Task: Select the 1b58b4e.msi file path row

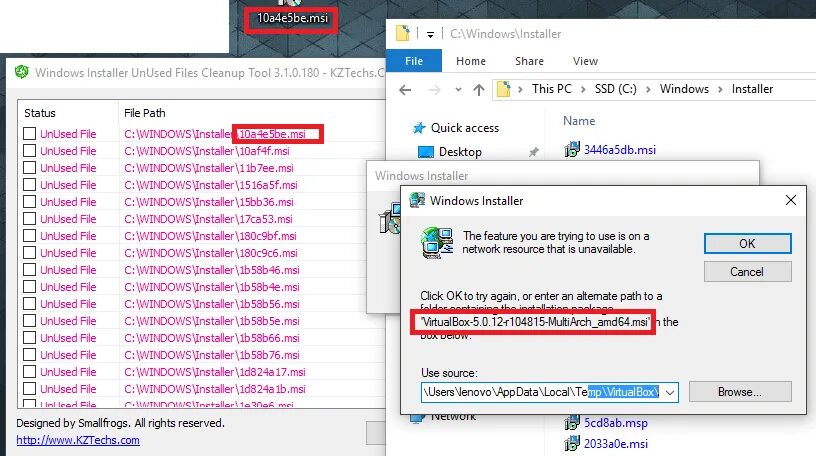Action: tap(212, 287)
